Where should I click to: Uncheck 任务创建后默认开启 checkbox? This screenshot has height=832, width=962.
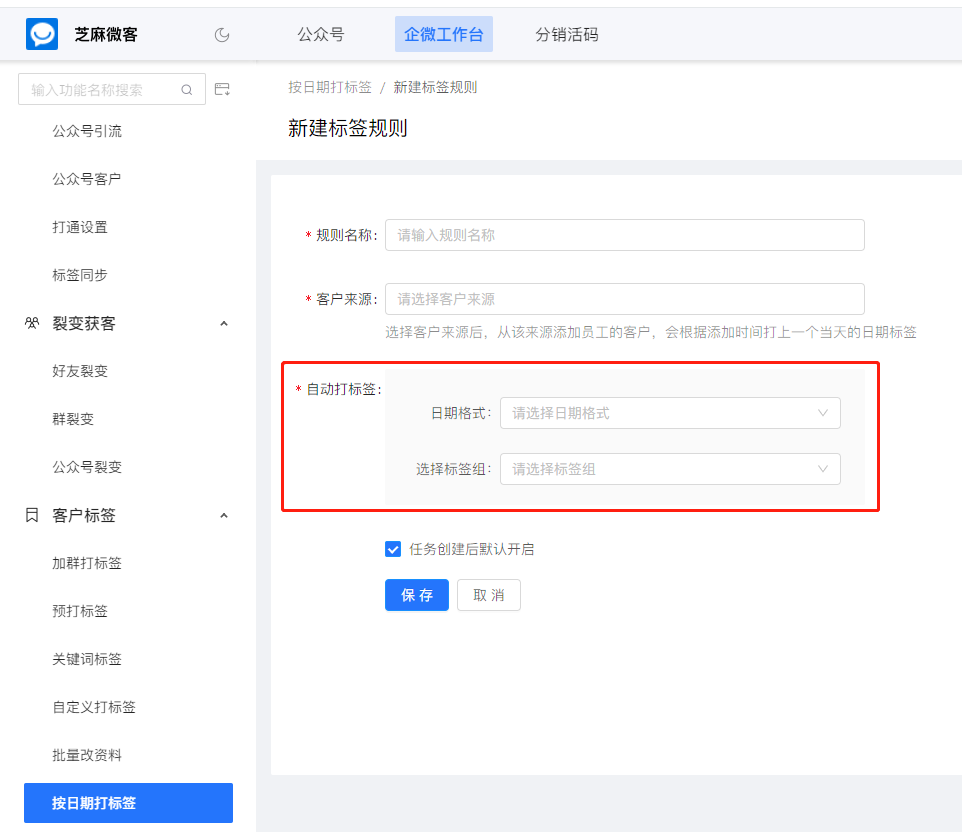tap(393, 549)
